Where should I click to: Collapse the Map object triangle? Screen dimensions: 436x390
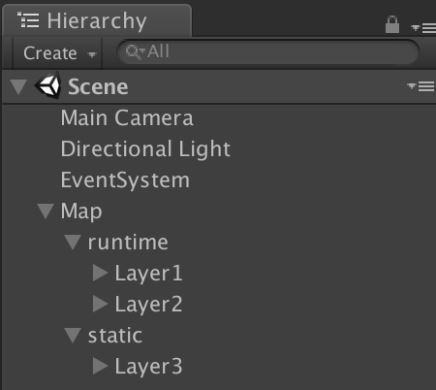point(46,211)
